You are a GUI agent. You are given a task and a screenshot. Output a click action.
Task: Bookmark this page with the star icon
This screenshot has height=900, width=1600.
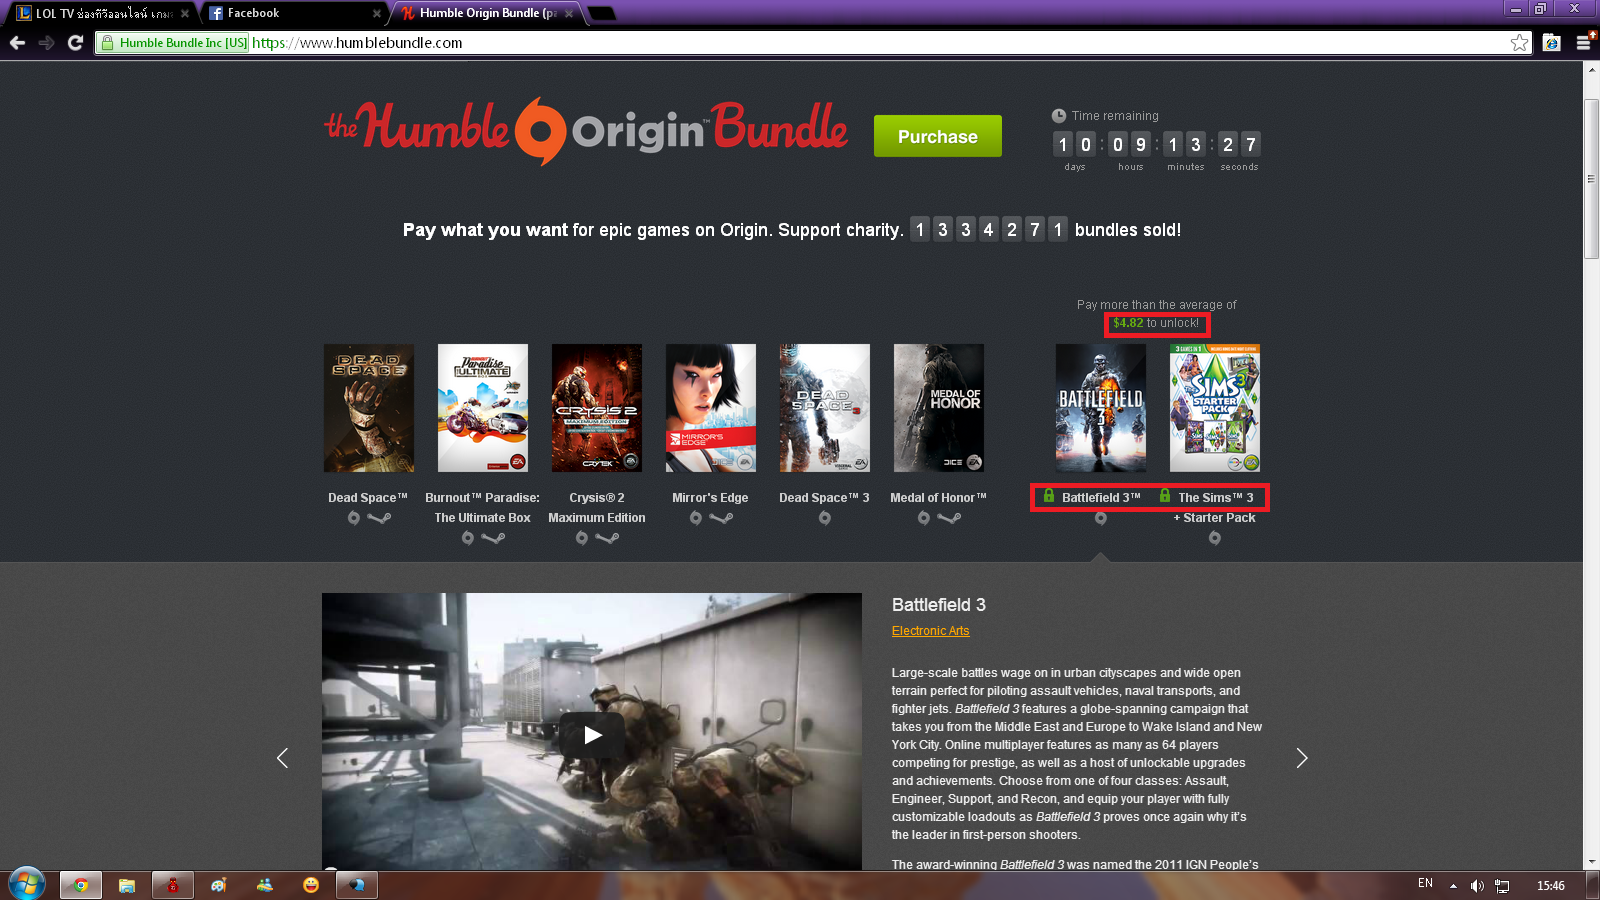coord(1520,42)
